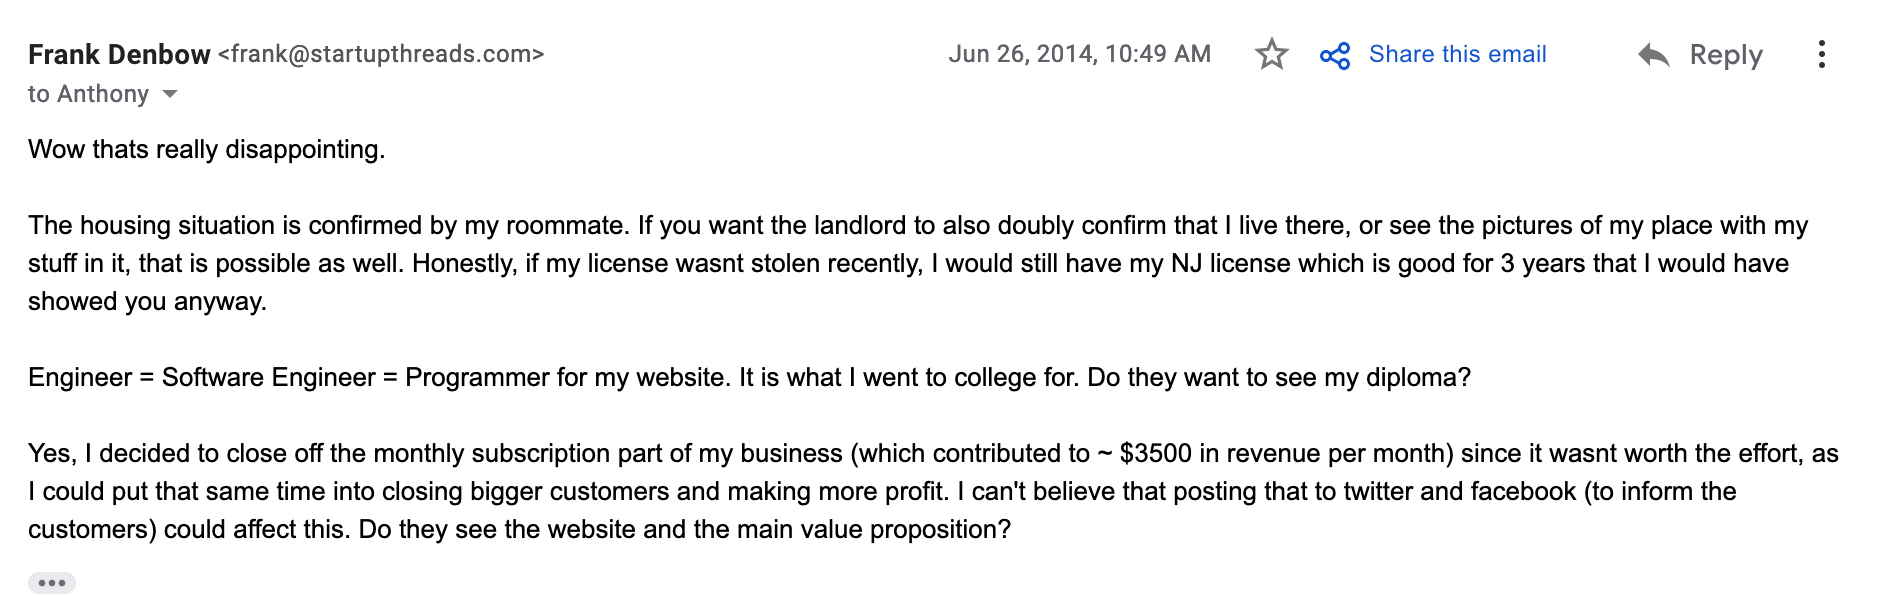Show trimmed content via ellipsis button
Screen dimensions: 1884x596
52,583
